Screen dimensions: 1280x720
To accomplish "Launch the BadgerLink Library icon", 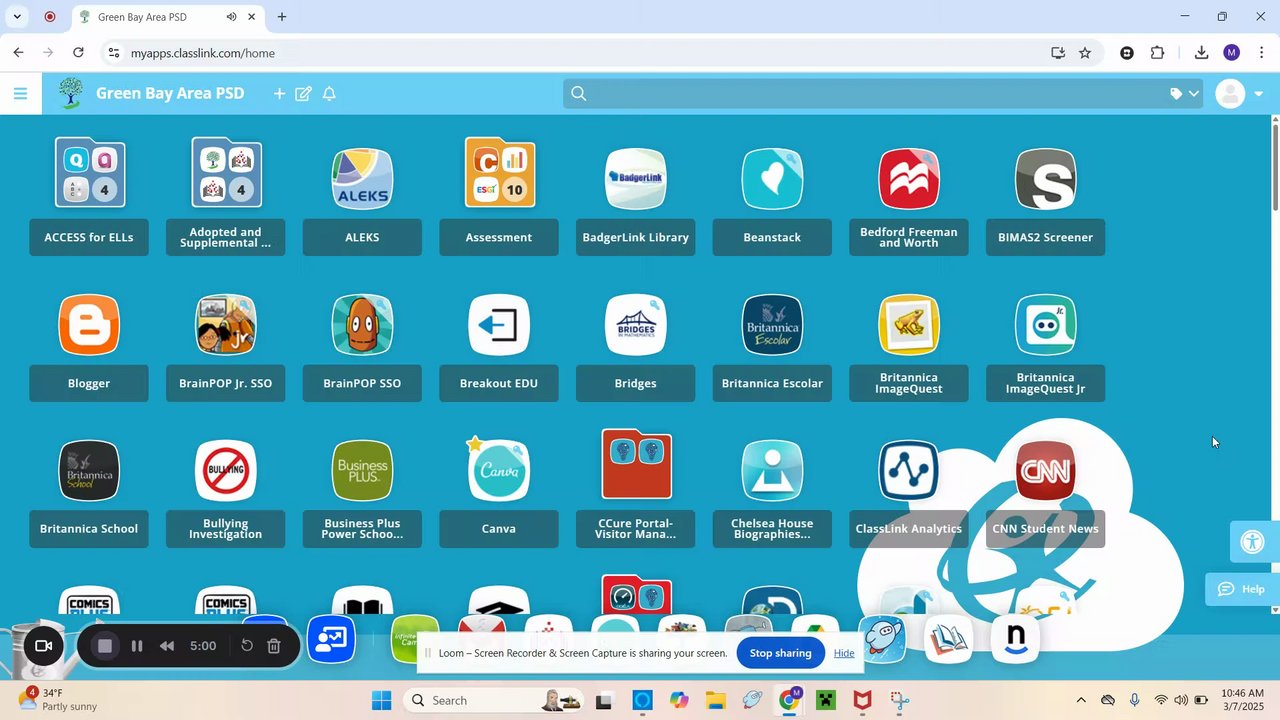I will (x=636, y=179).
